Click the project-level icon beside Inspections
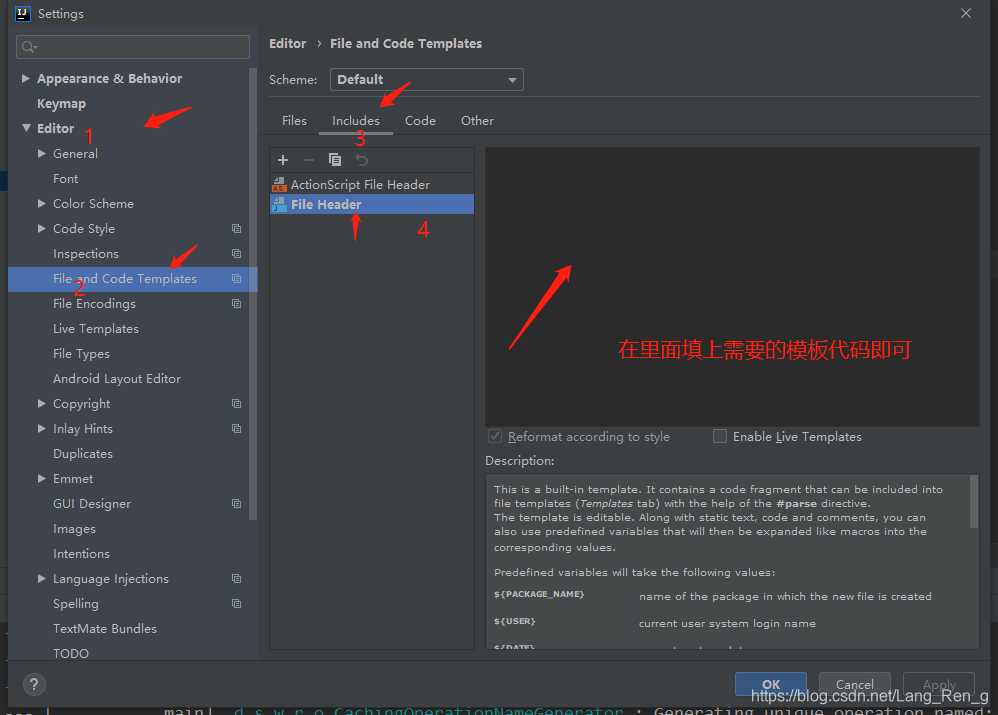This screenshot has height=715, width=998. [x=237, y=253]
